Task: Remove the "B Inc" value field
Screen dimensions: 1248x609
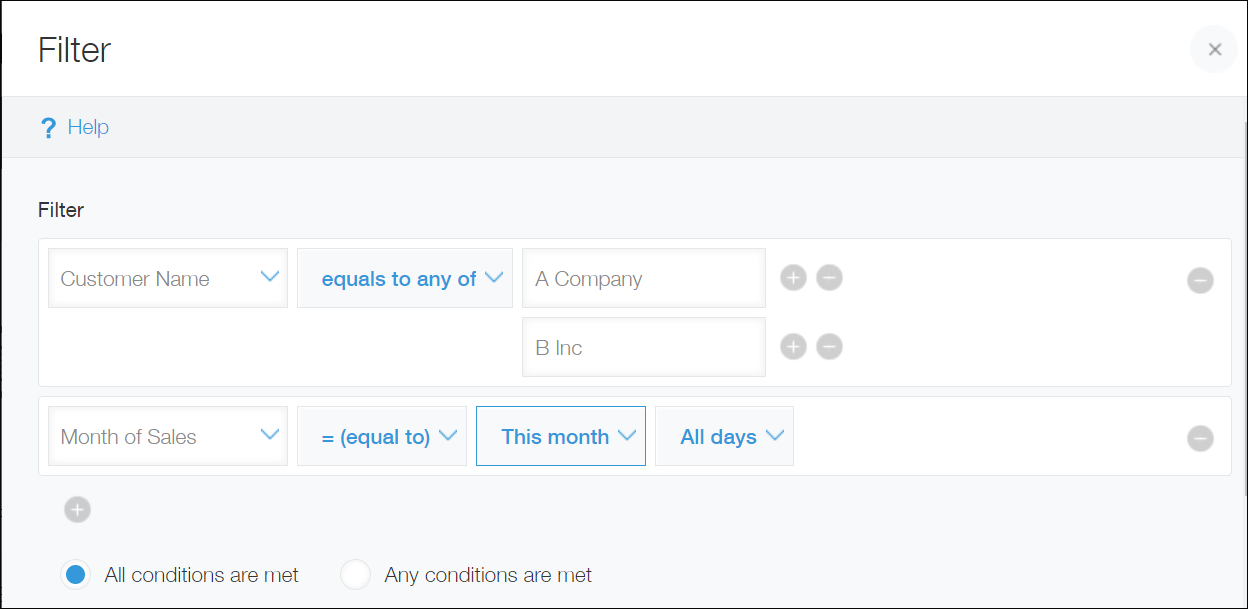Action: (x=829, y=346)
